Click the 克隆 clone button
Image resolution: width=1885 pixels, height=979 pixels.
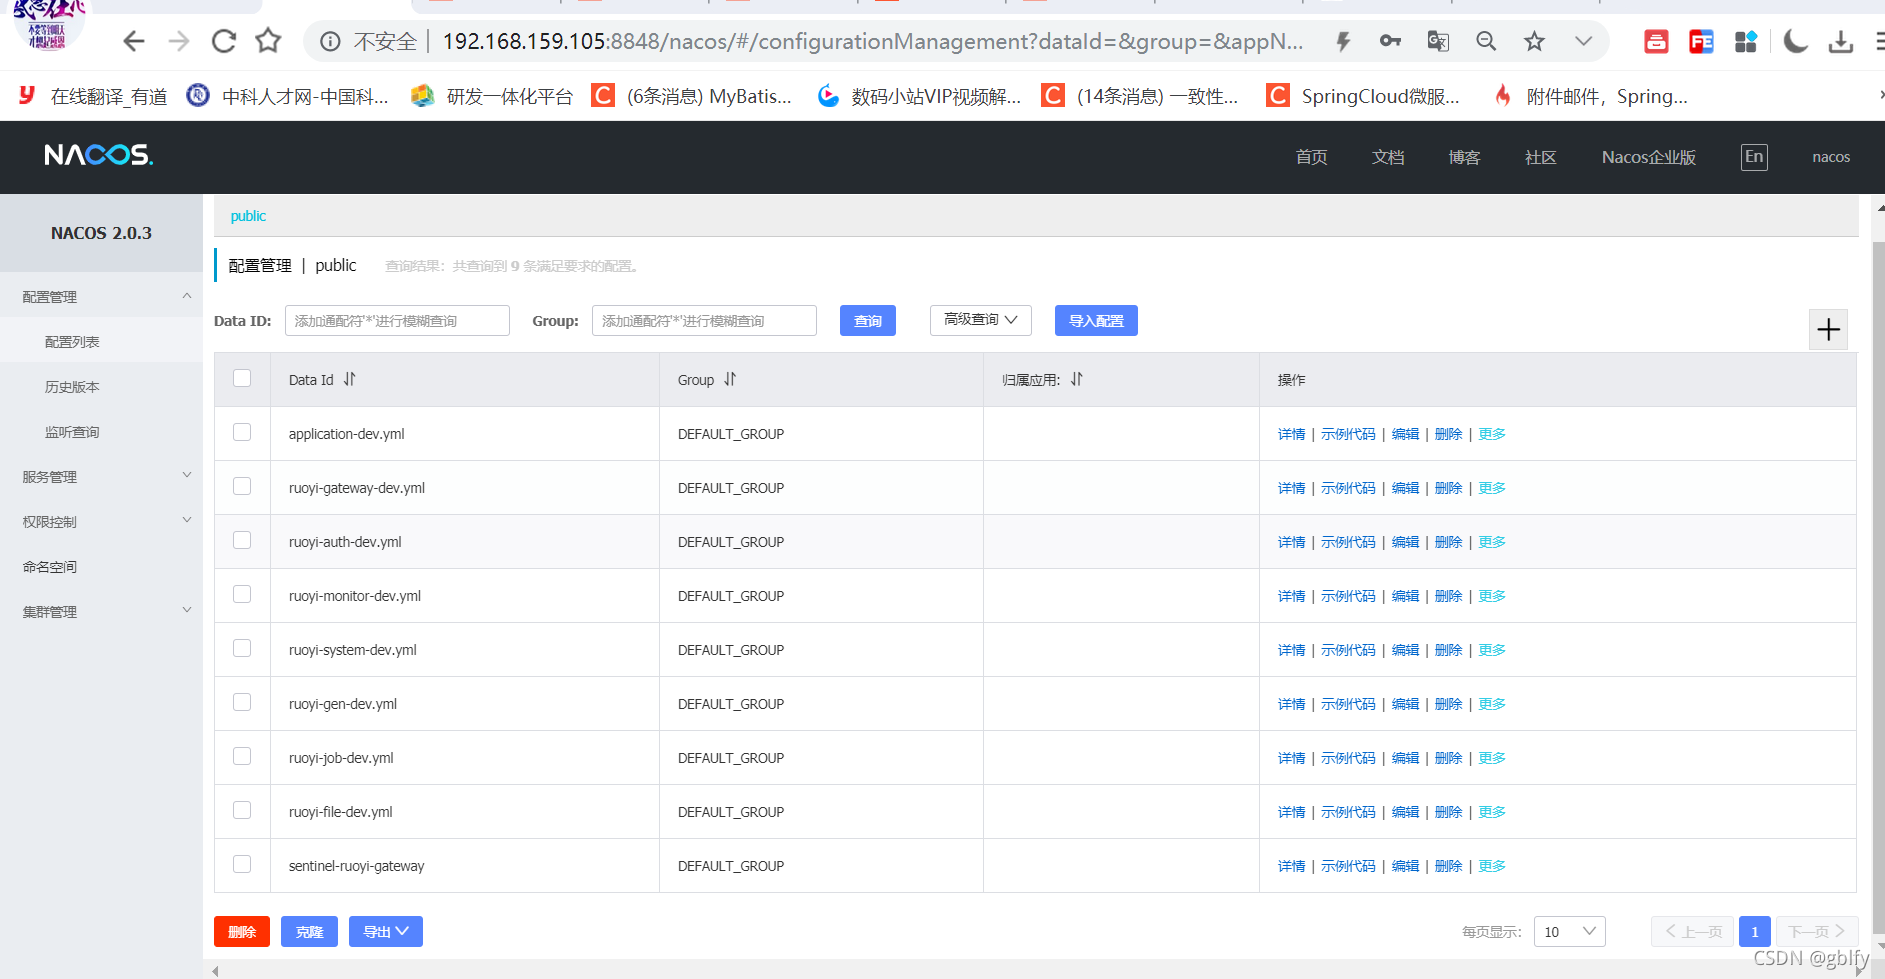(309, 932)
